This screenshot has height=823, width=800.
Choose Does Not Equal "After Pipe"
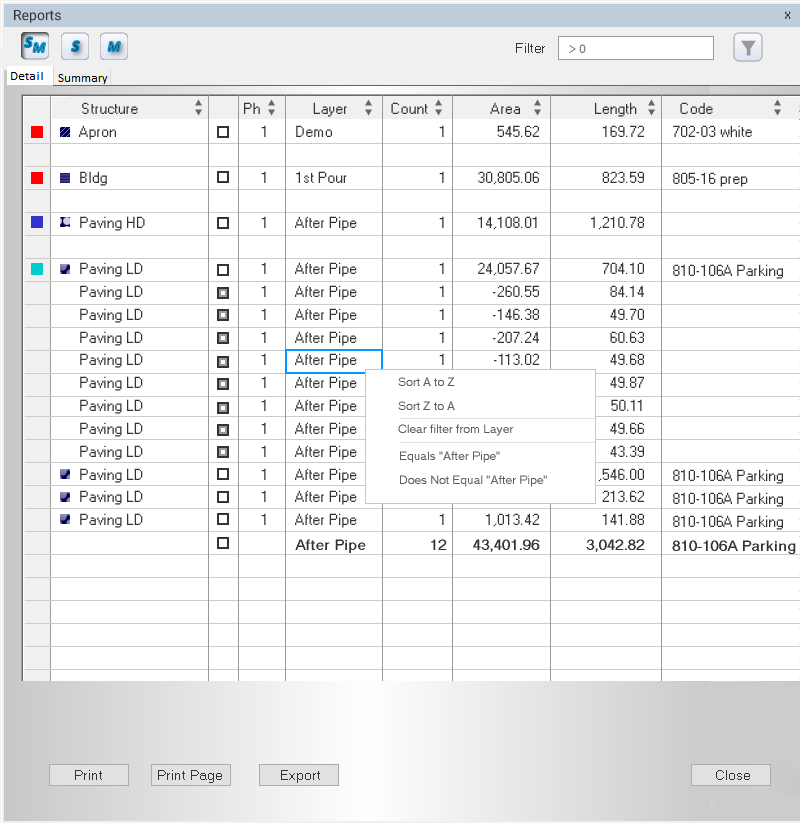pyautogui.click(x=473, y=480)
